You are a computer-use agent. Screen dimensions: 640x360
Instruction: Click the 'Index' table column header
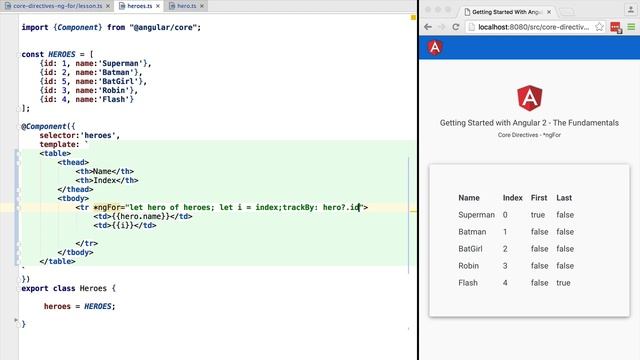point(513,198)
